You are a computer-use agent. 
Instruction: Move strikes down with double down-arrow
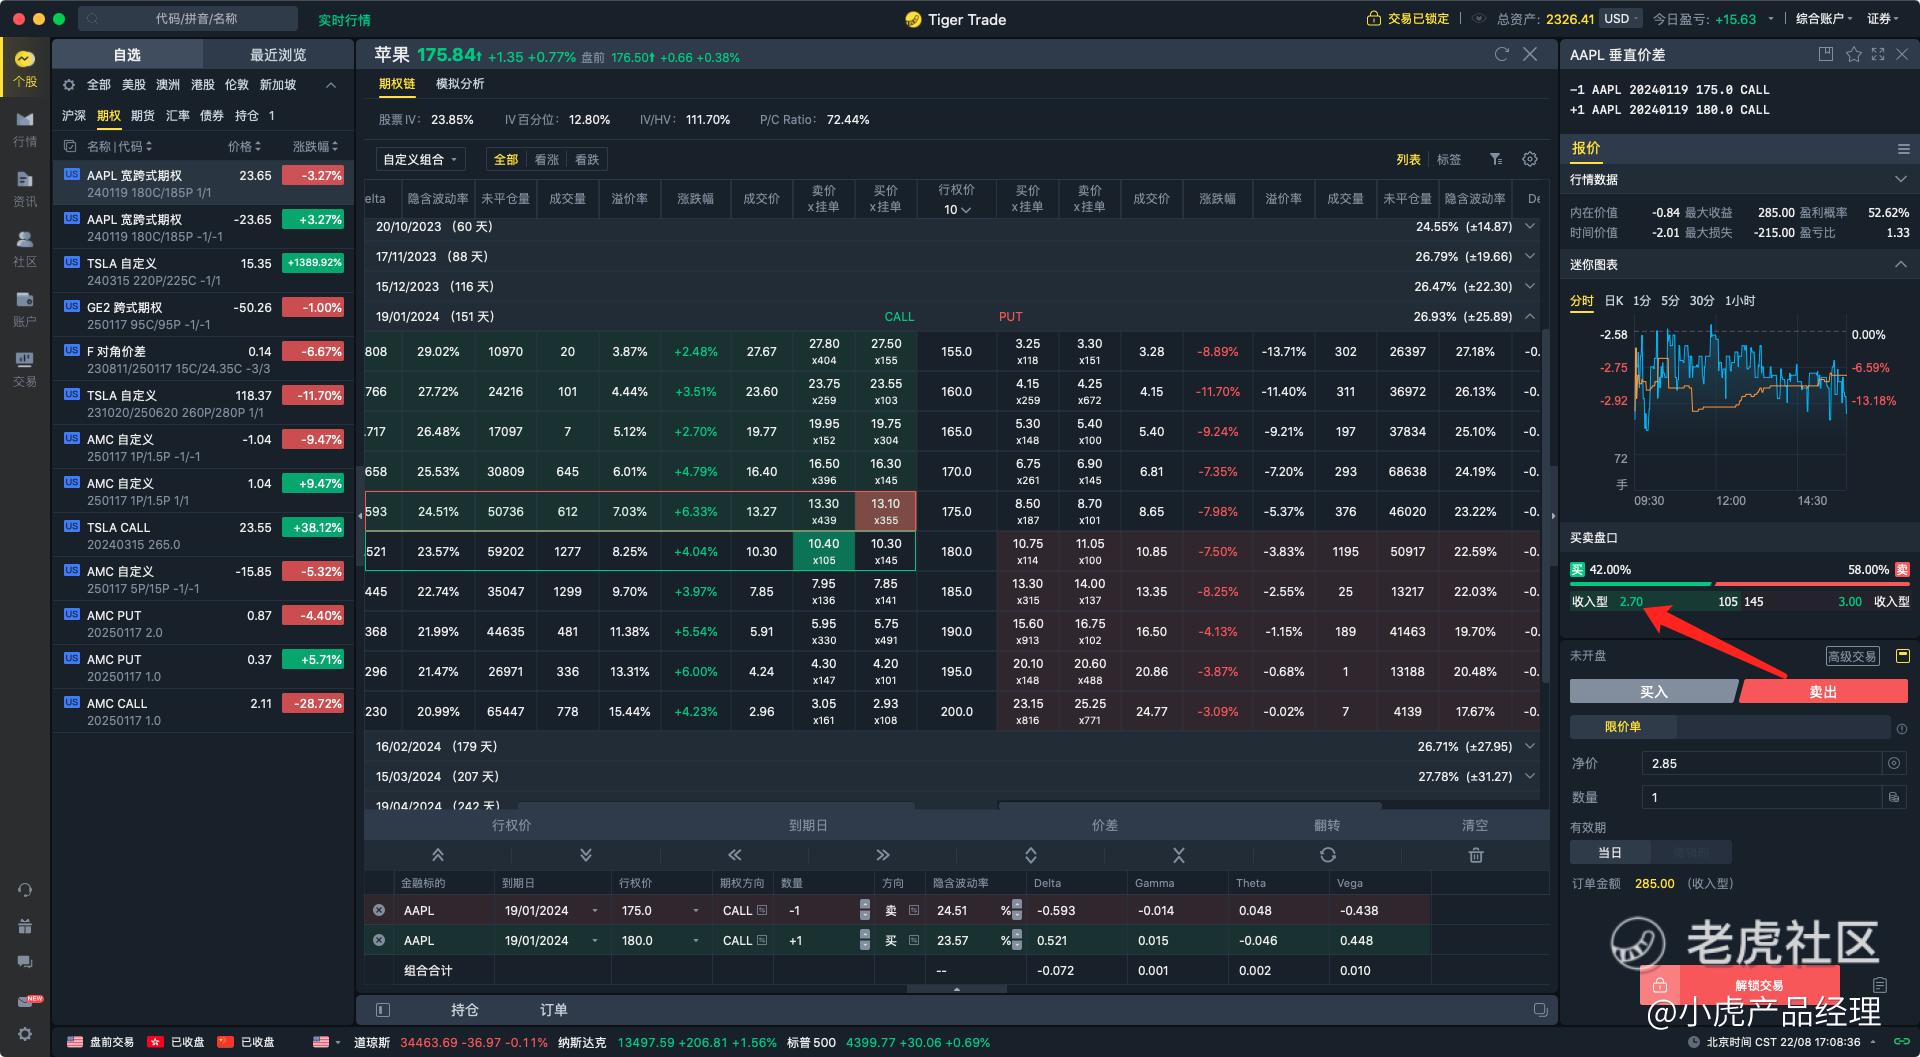tap(586, 855)
